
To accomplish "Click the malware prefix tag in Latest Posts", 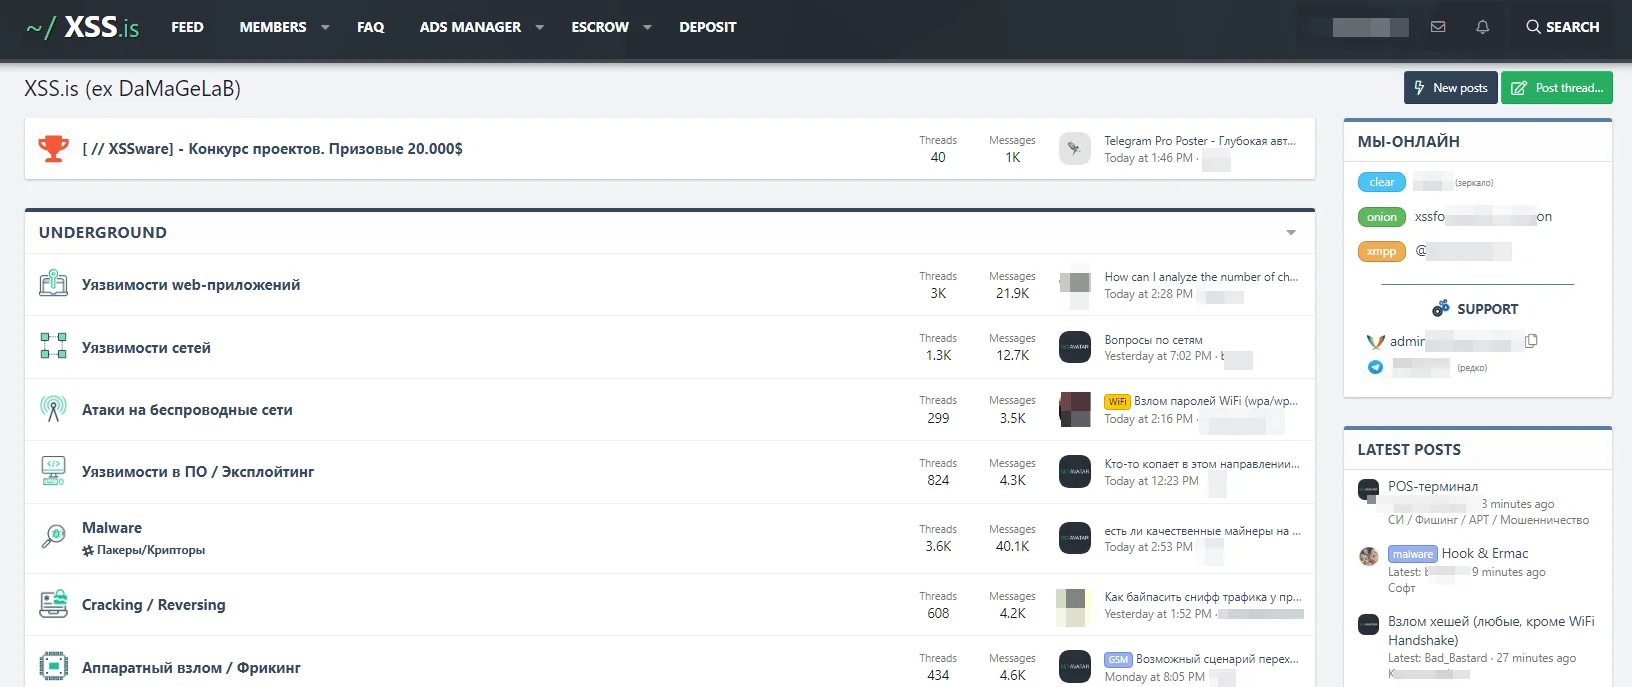I will pos(1412,554).
